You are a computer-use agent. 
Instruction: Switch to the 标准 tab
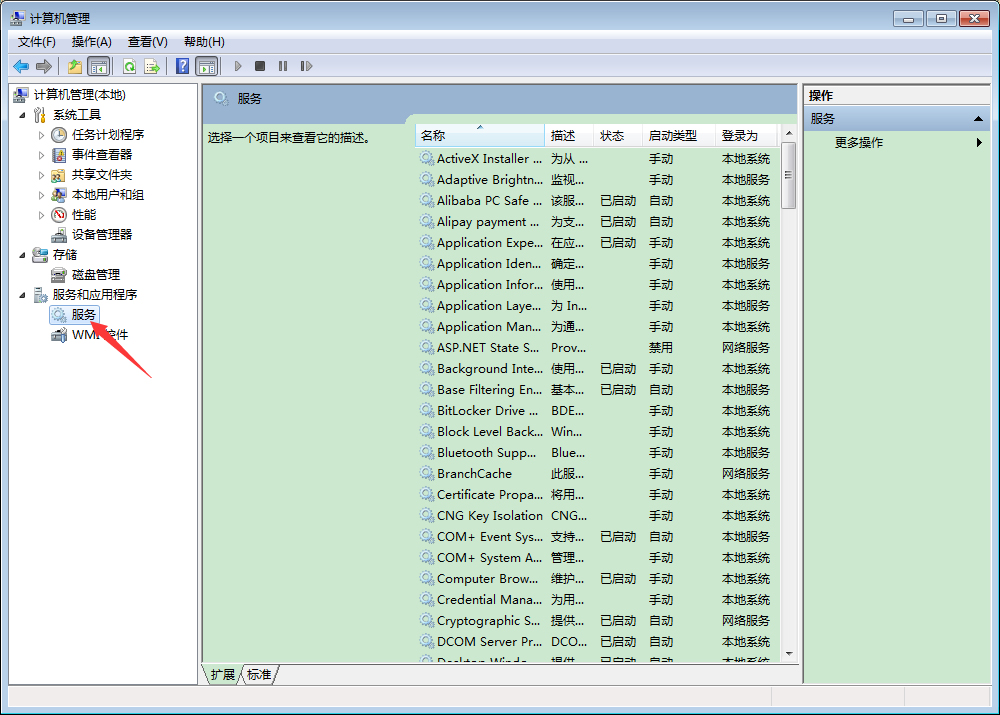pyautogui.click(x=258, y=674)
